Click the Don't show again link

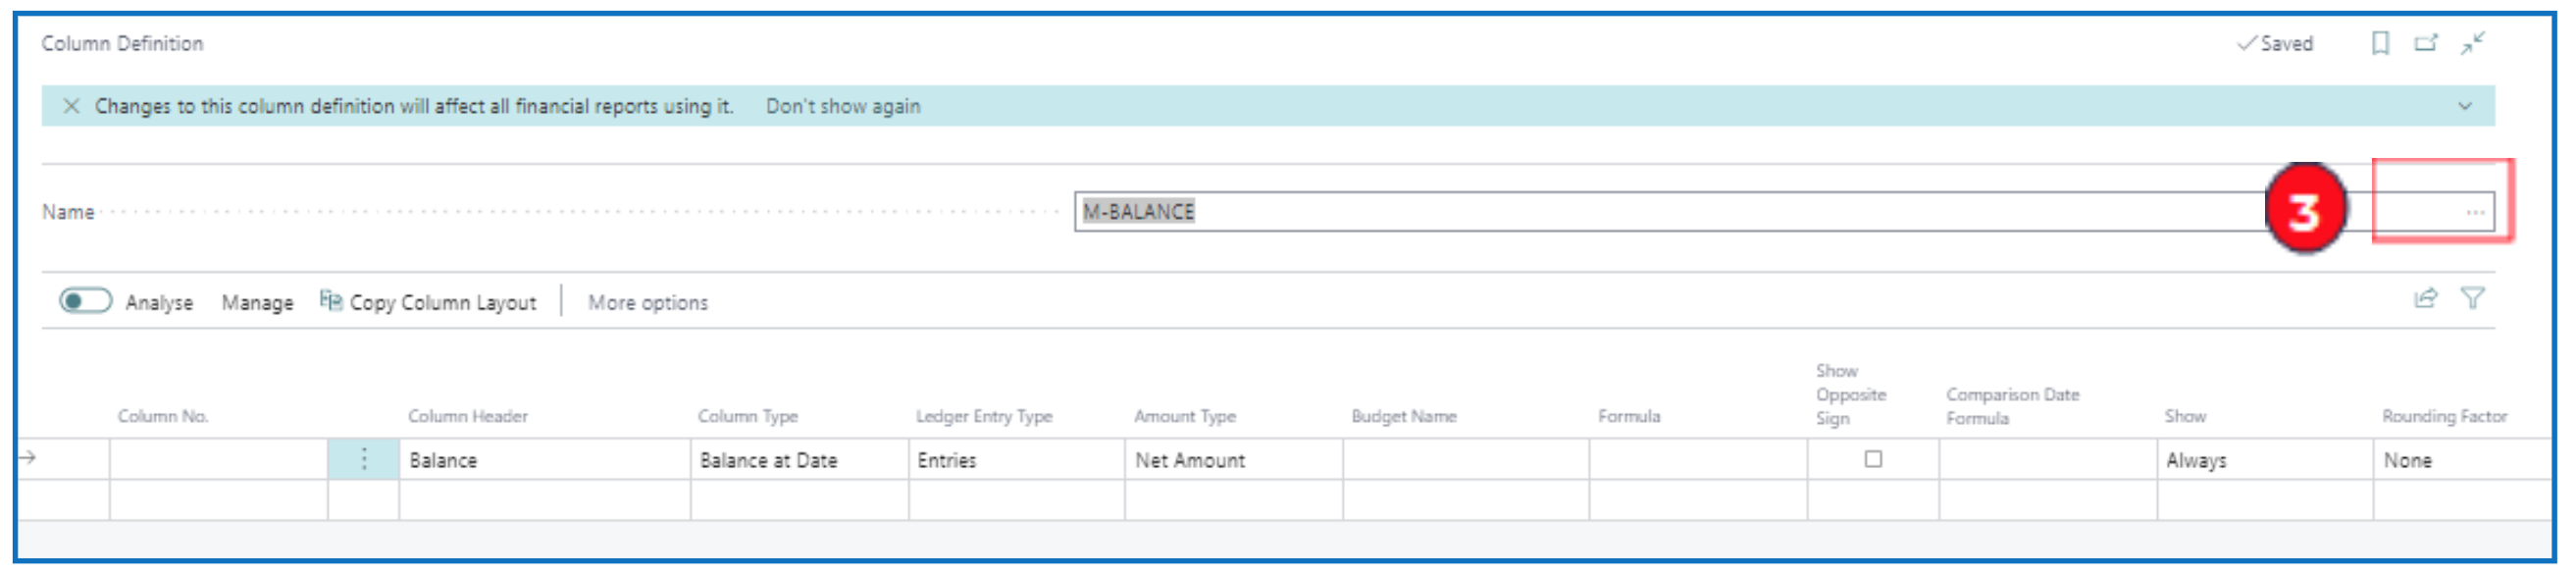(x=842, y=106)
